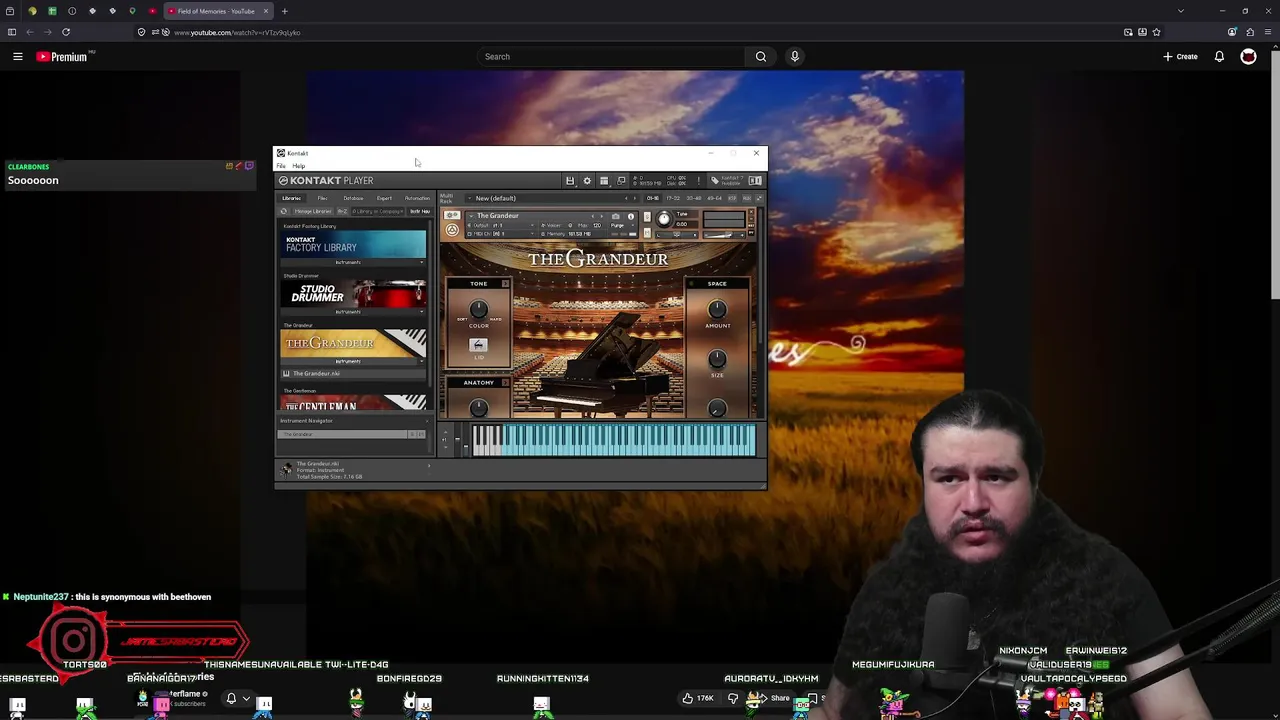1280x720 pixels.
Task: Click the exclamation panic icon in Kontakt
Action: pyautogui.click(x=698, y=181)
